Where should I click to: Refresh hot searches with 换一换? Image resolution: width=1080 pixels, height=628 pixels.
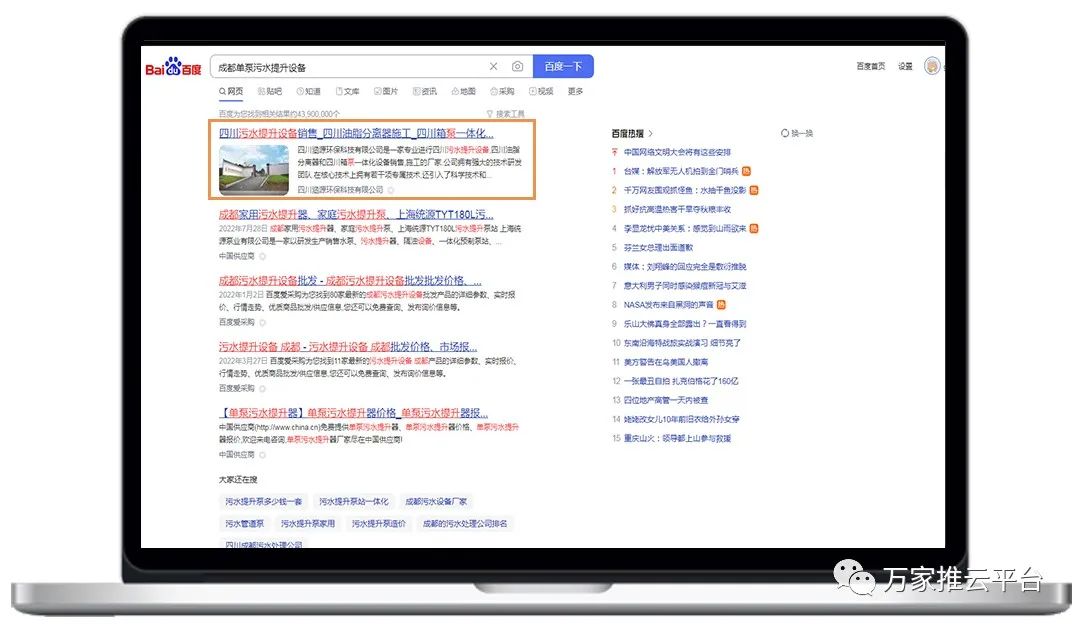tap(796, 133)
